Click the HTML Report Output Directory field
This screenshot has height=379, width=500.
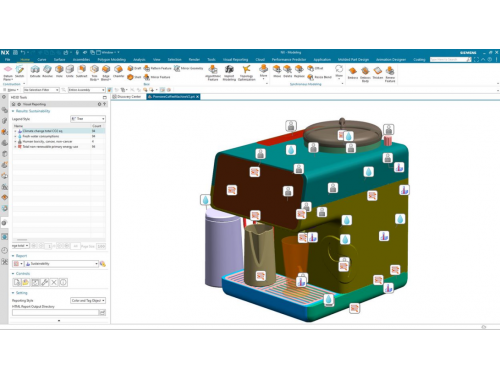click(55, 312)
